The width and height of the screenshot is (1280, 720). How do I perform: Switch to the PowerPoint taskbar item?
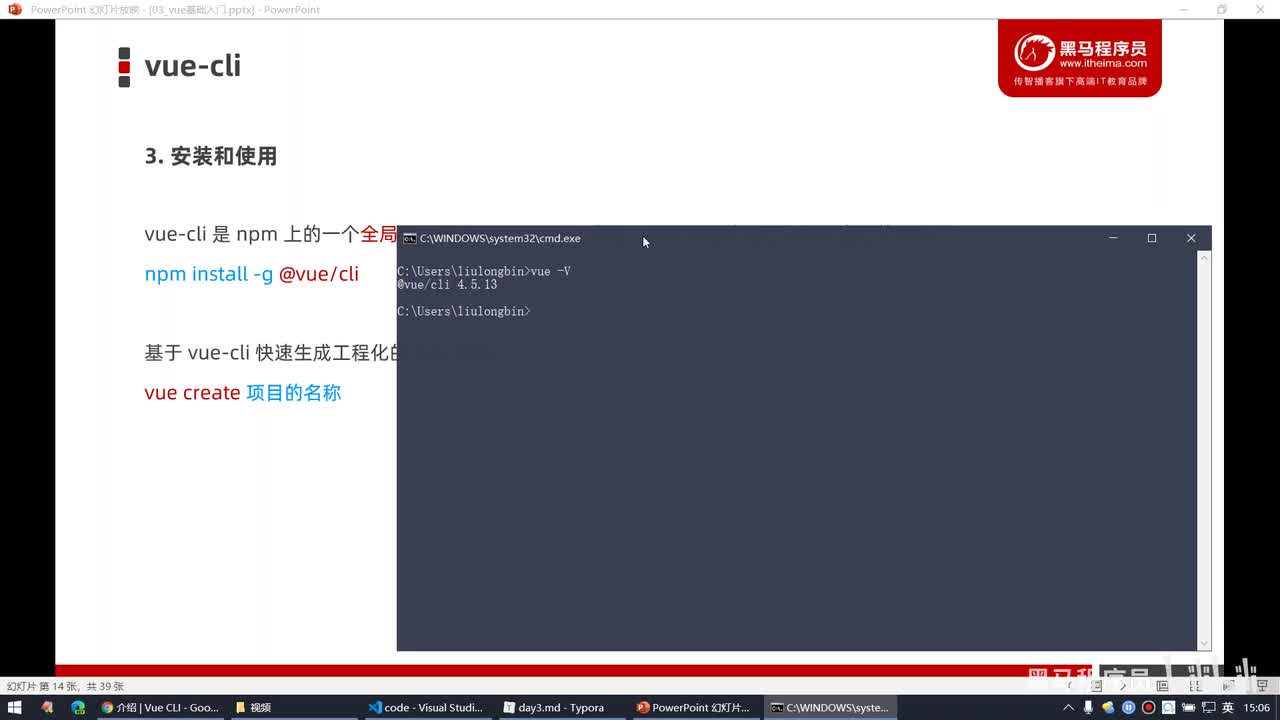(694, 707)
